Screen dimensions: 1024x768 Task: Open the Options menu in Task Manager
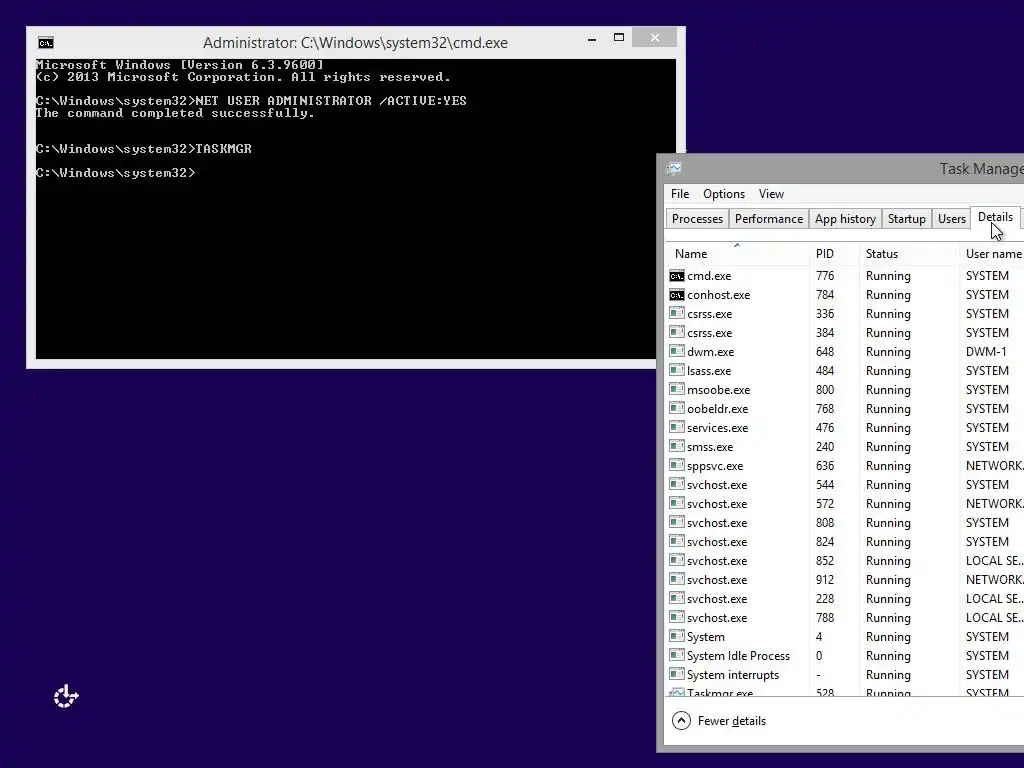tap(724, 194)
